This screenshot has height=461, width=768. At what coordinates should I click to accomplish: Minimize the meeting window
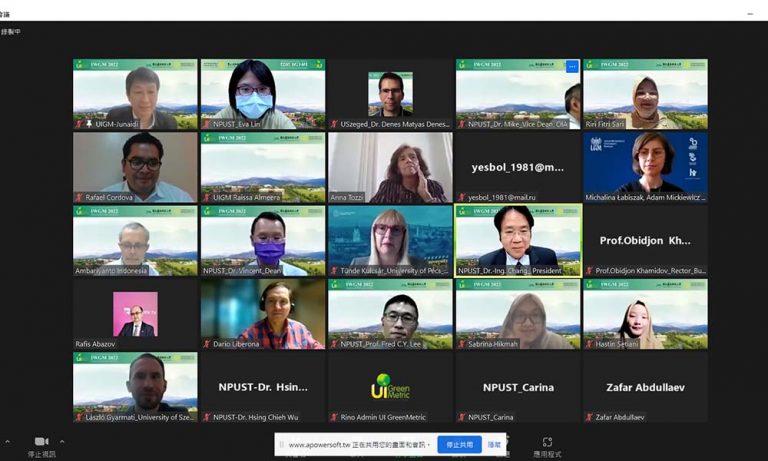click(750, 14)
